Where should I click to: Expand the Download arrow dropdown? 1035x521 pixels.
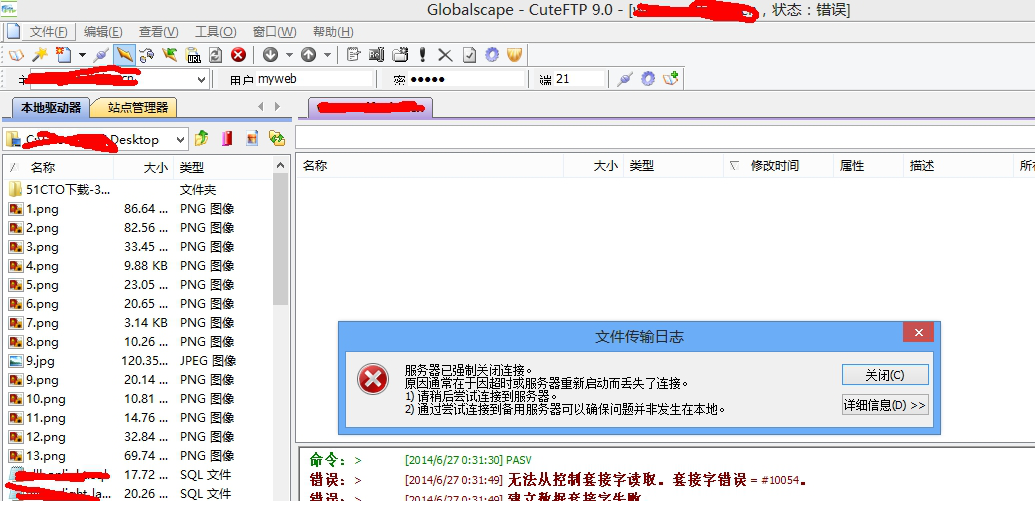coord(288,55)
